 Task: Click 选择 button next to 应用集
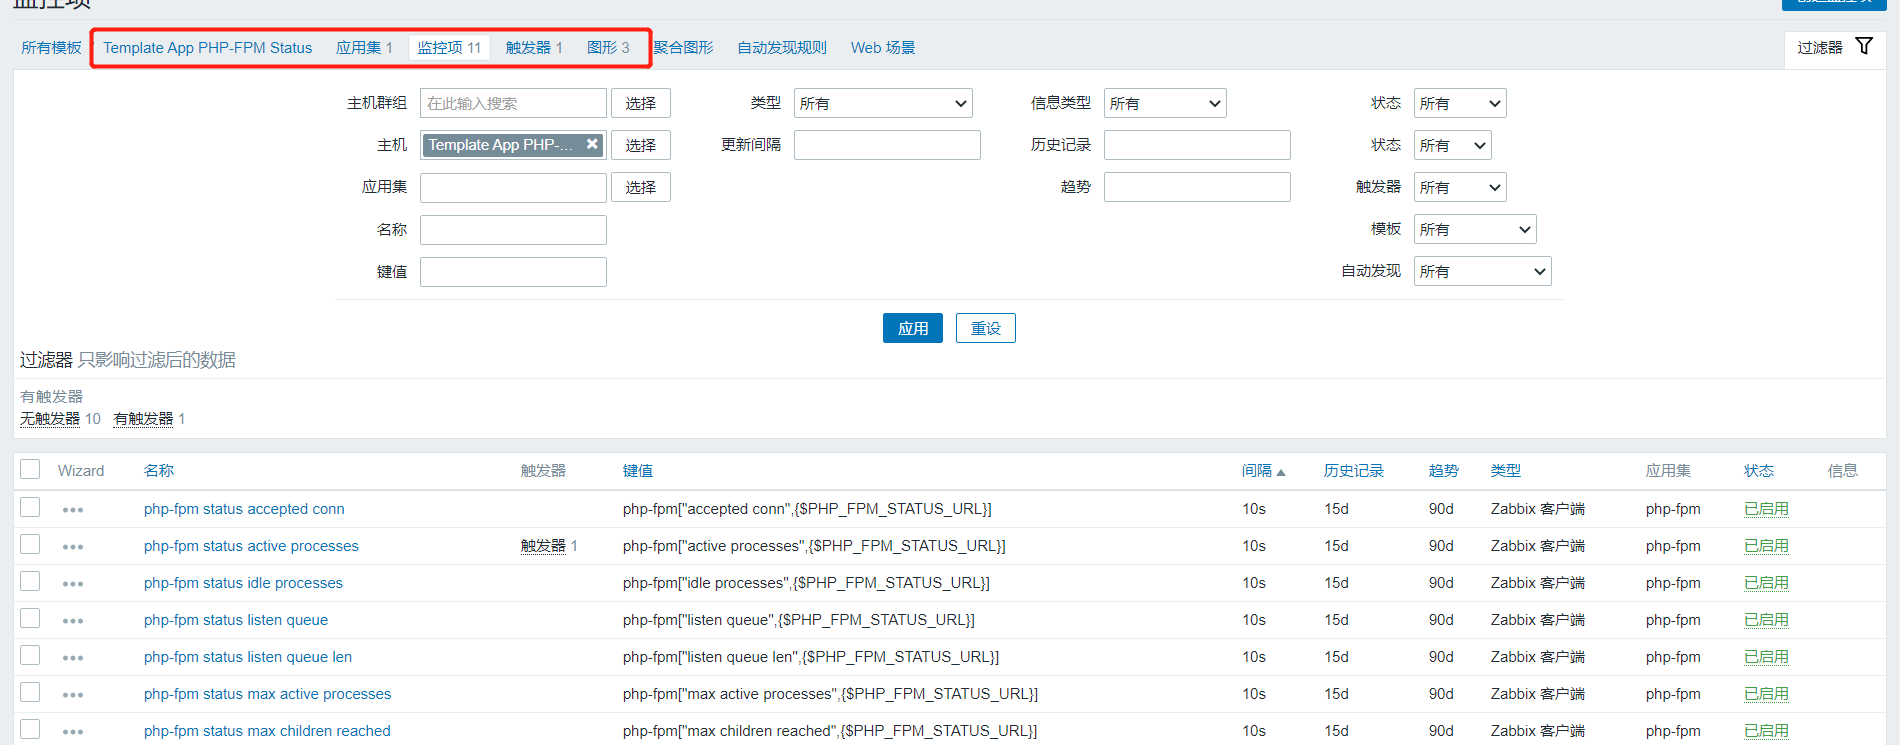coord(641,187)
